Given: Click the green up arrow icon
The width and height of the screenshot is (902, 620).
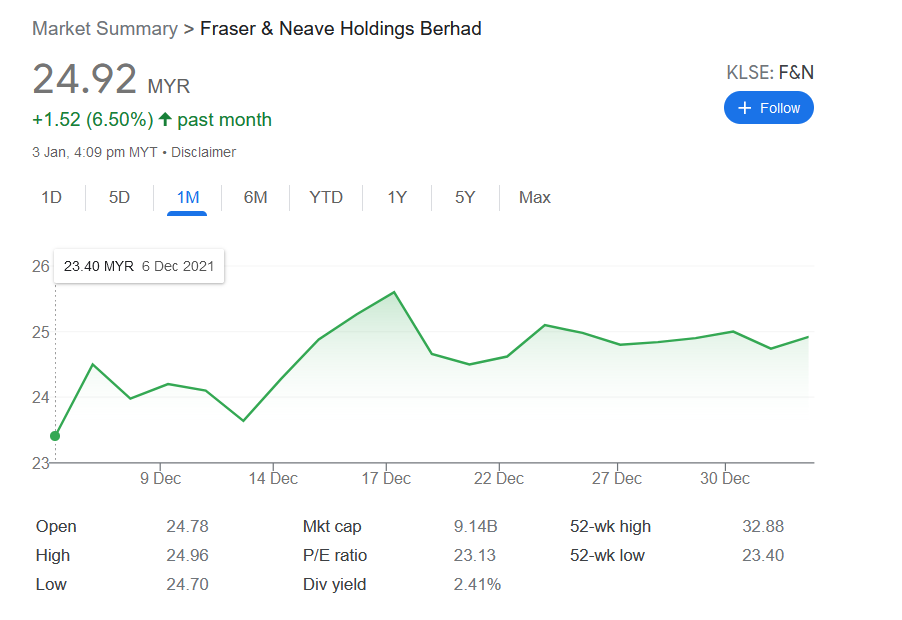Looking at the screenshot, I should [165, 119].
